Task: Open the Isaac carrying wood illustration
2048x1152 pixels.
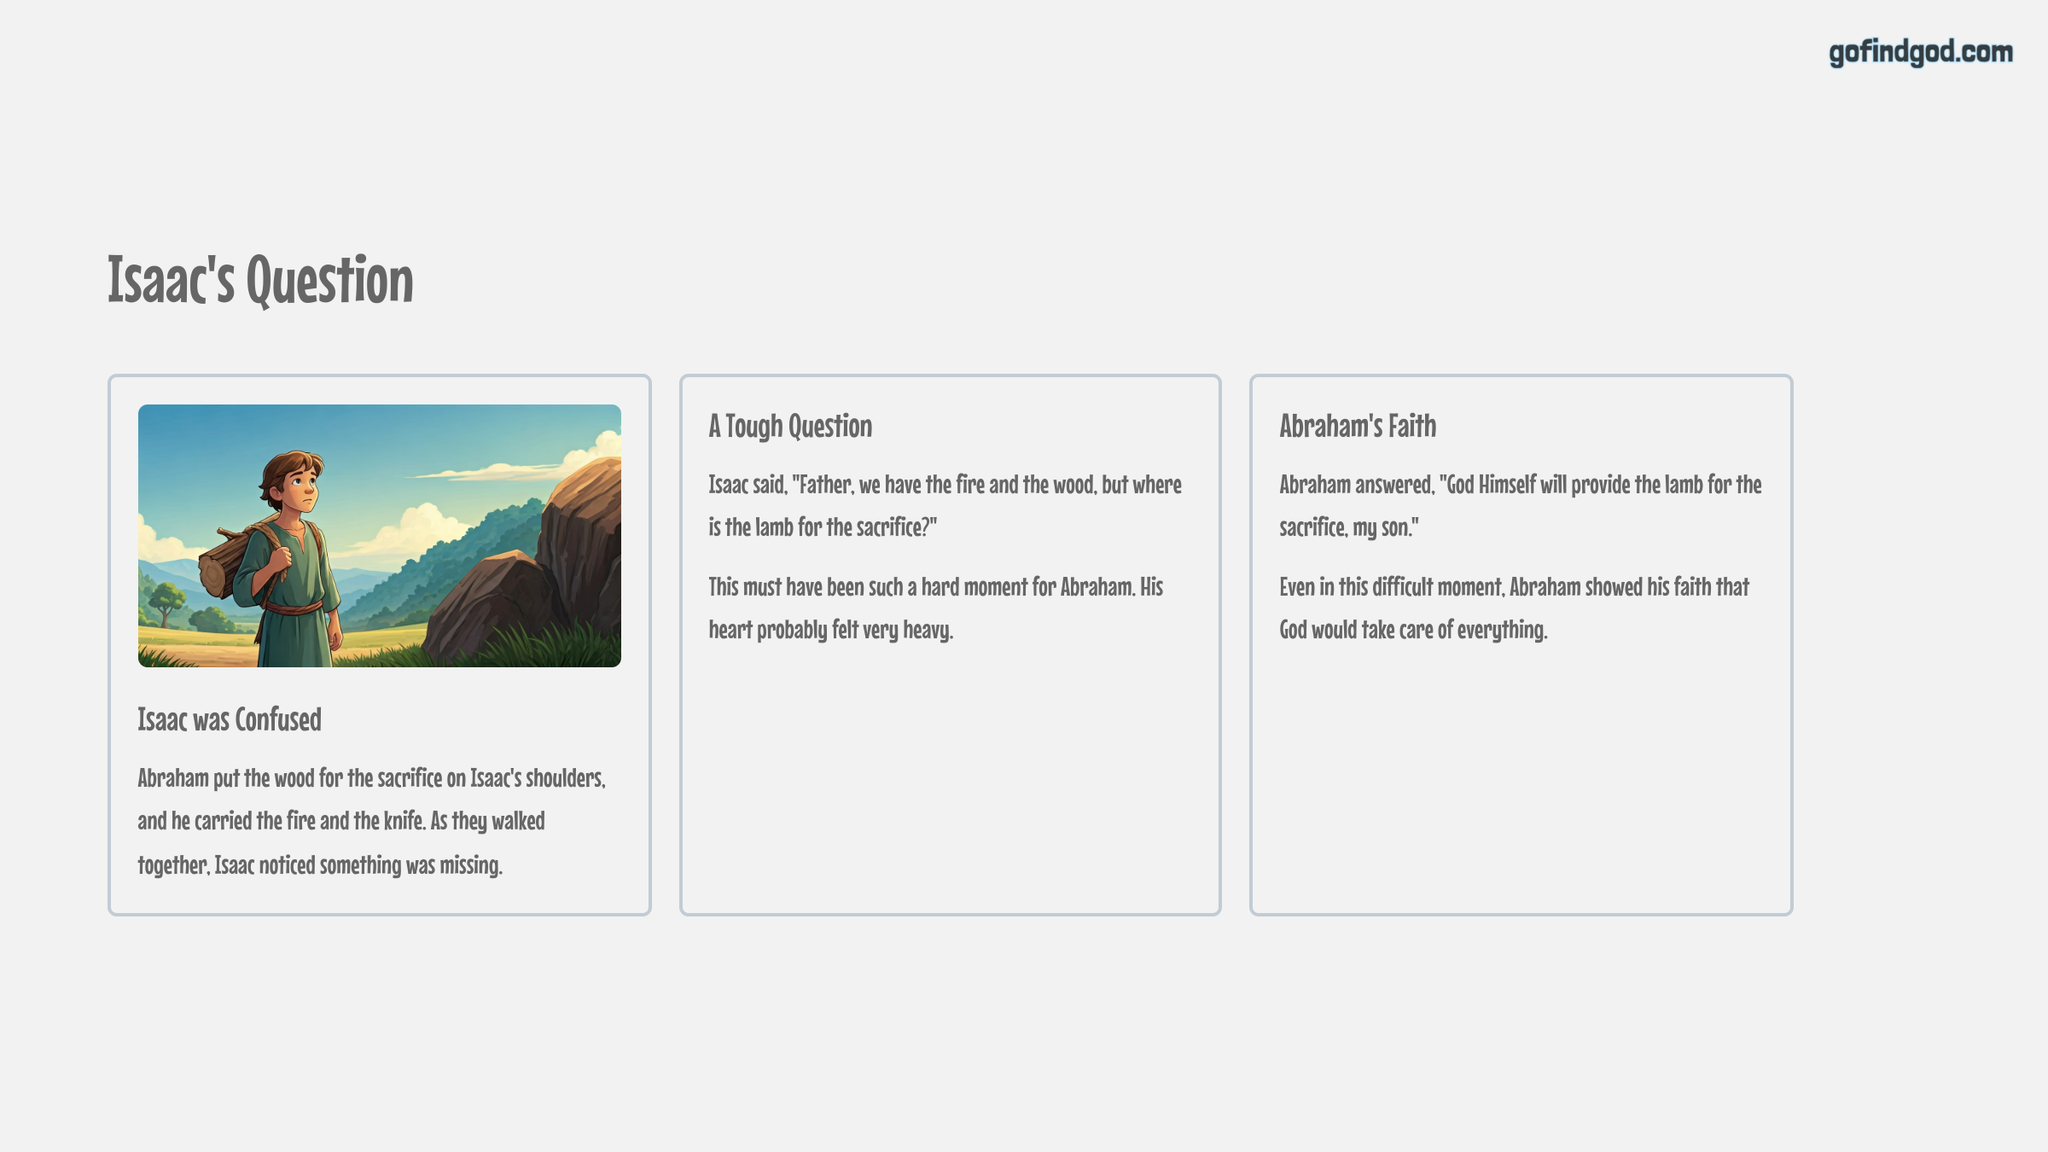Action: (x=379, y=535)
